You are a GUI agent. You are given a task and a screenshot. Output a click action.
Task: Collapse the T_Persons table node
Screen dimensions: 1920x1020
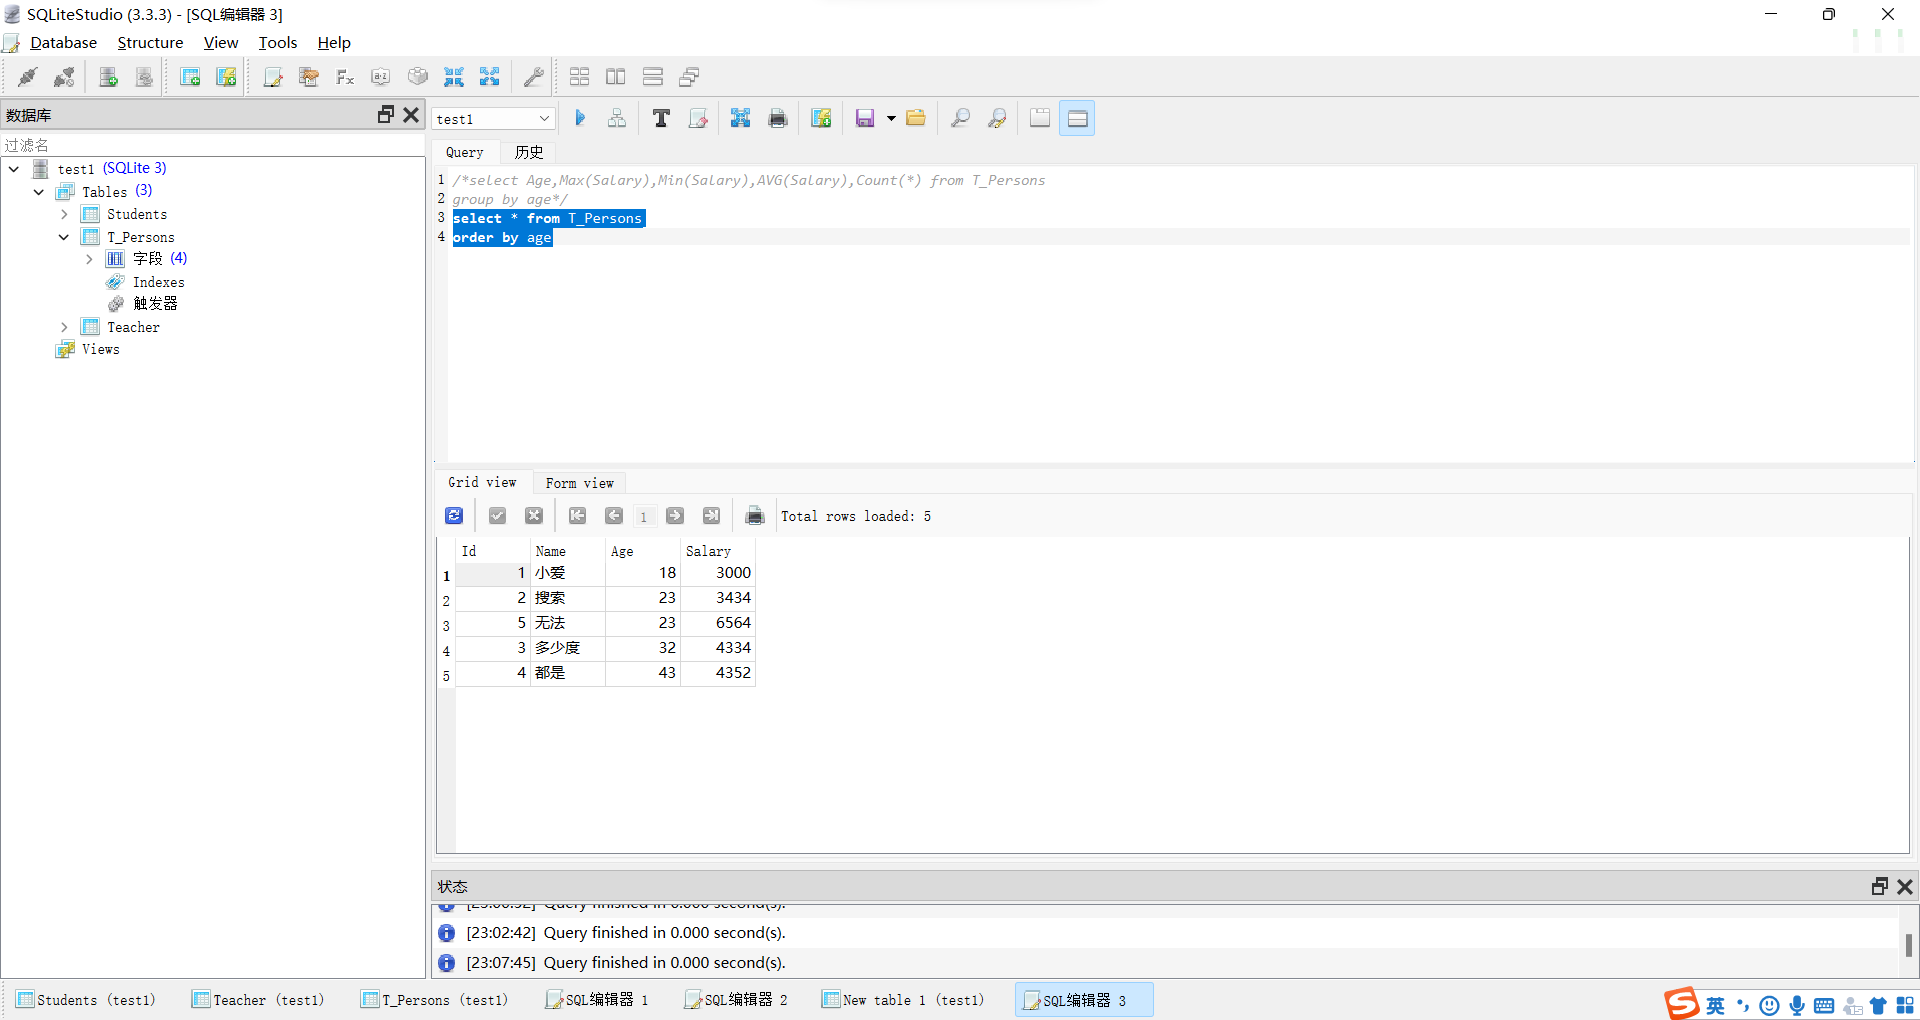pyautogui.click(x=63, y=237)
